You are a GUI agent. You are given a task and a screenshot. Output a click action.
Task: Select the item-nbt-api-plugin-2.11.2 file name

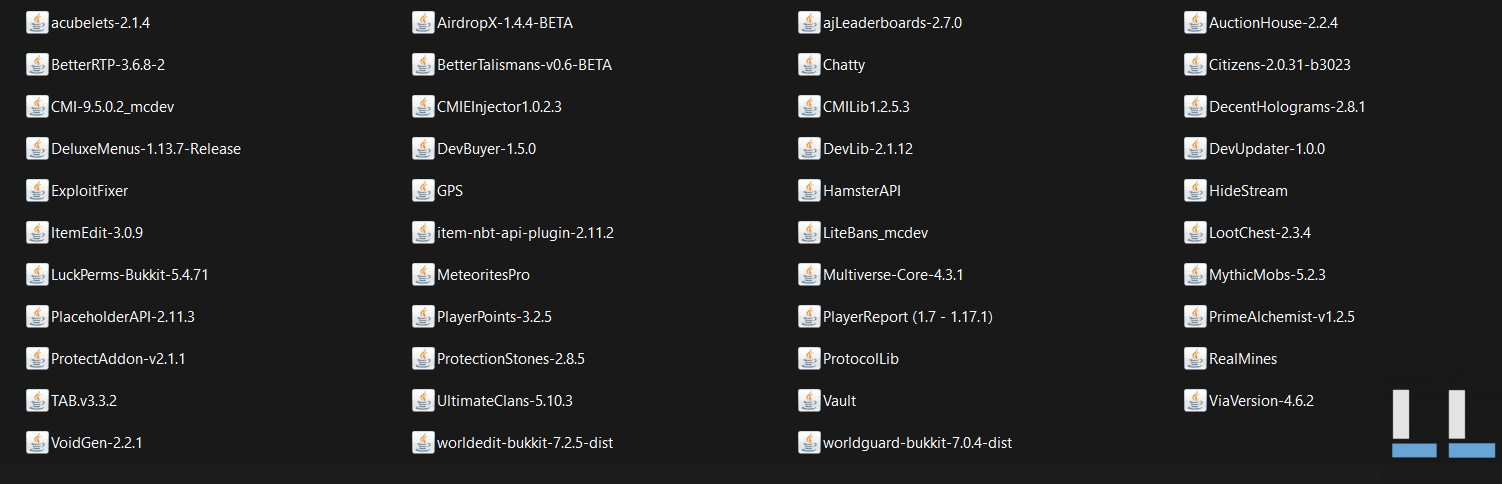525,233
